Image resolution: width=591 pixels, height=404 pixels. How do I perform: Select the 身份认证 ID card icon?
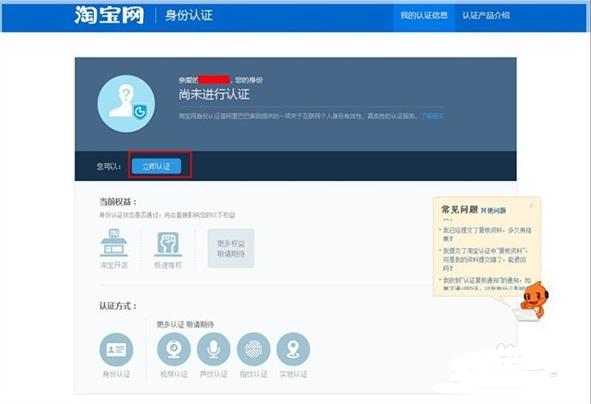116,349
